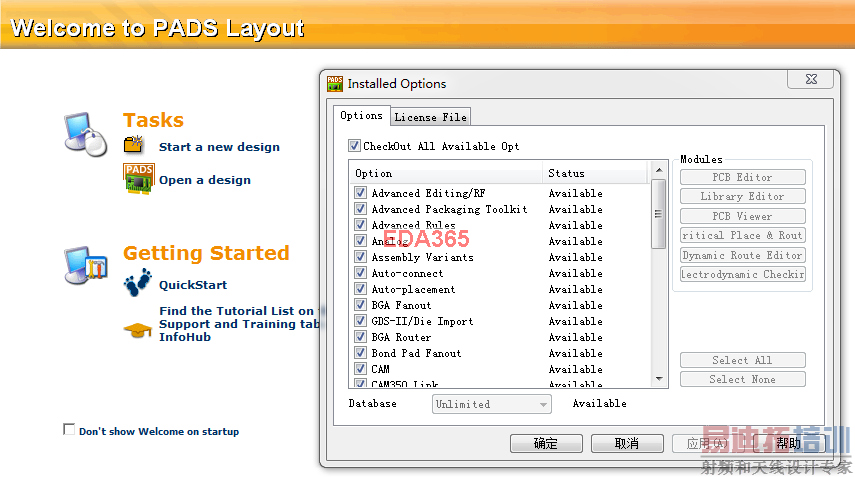Uncheck Advanced Packaging Toolkit option
Screen dimensions: 855x477
point(360,208)
